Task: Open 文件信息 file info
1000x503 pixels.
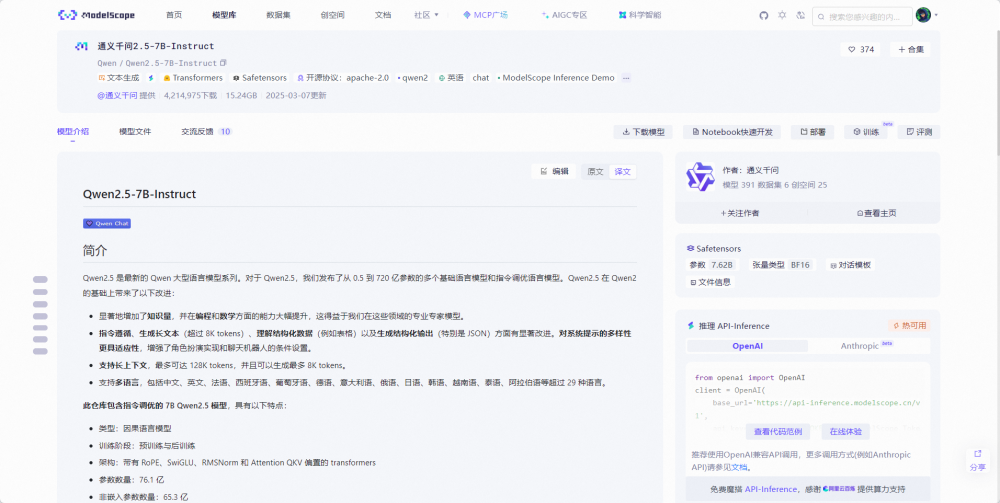Action: pyautogui.click(x=710, y=282)
